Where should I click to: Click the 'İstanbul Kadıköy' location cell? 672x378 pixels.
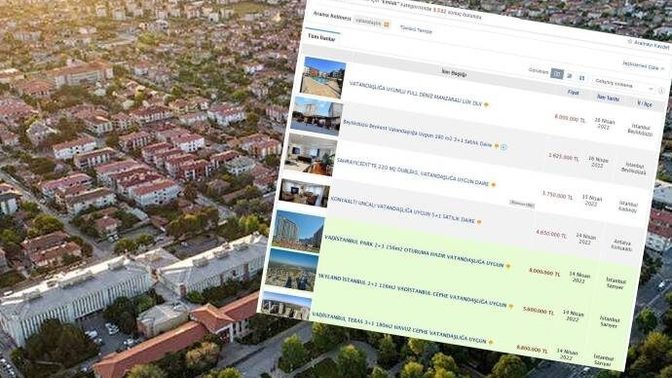(628, 207)
